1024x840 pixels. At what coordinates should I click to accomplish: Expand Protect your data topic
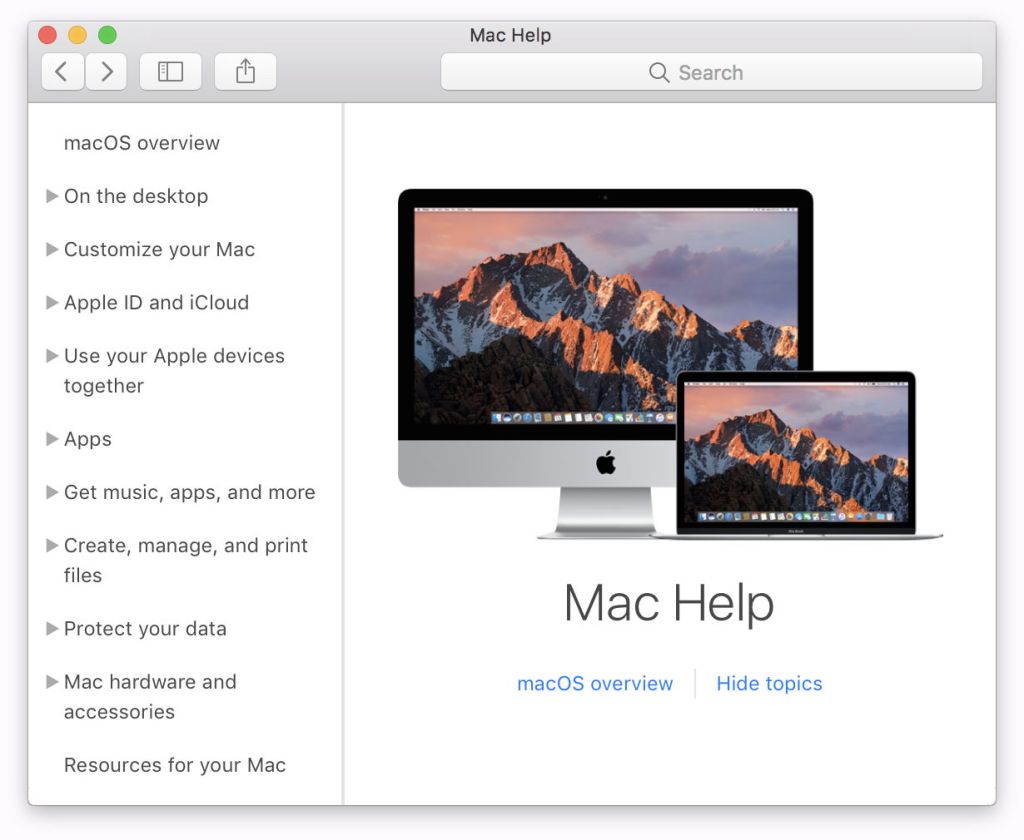click(52, 628)
